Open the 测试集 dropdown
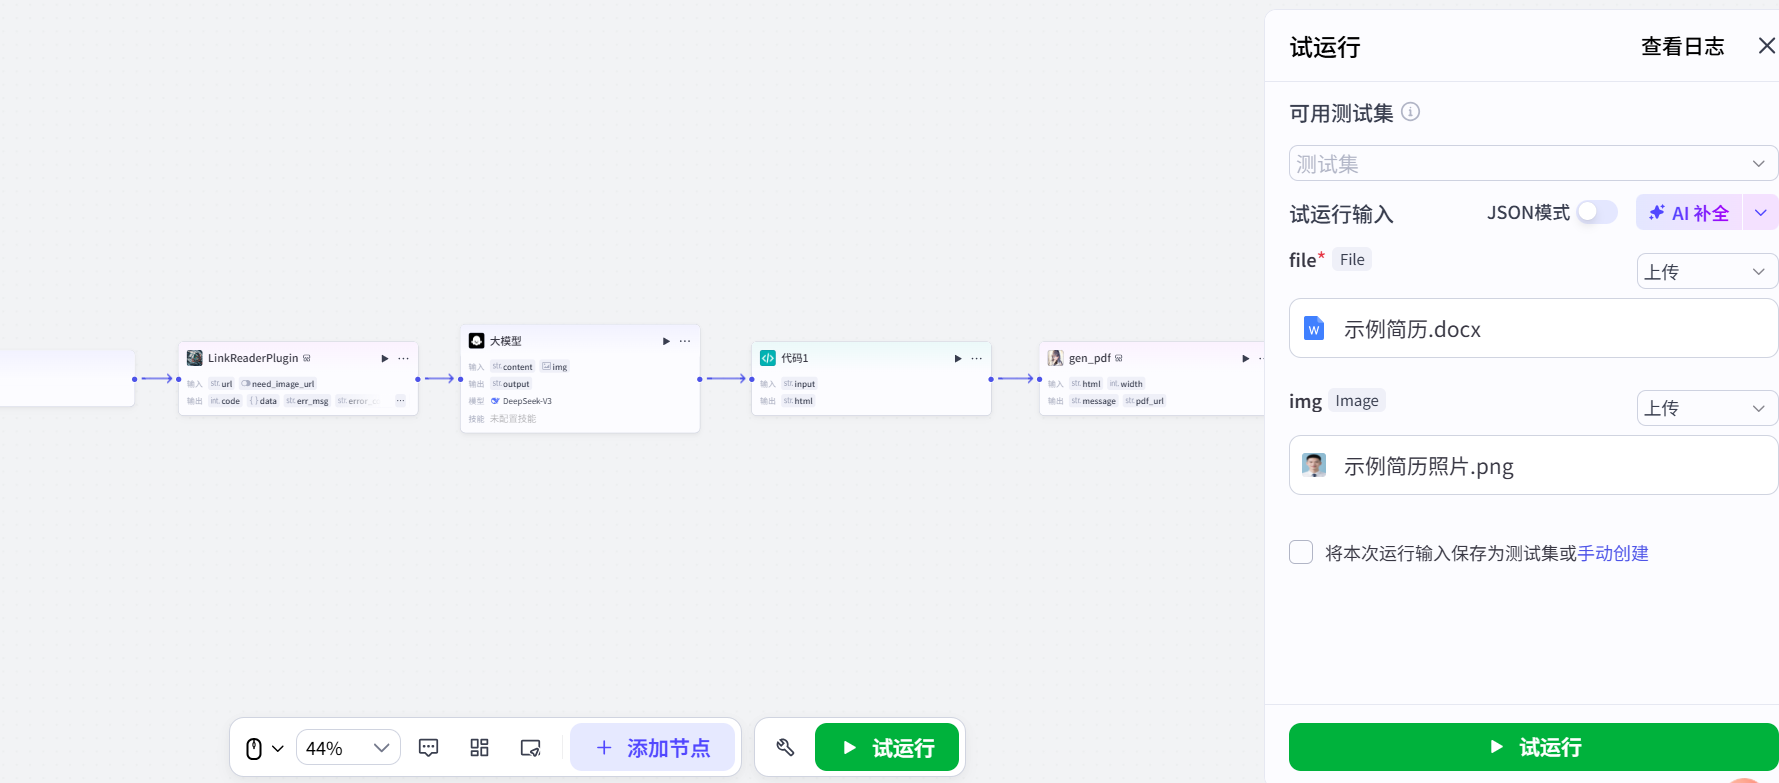Image resolution: width=1779 pixels, height=783 pixels. tap(1533, 163)
